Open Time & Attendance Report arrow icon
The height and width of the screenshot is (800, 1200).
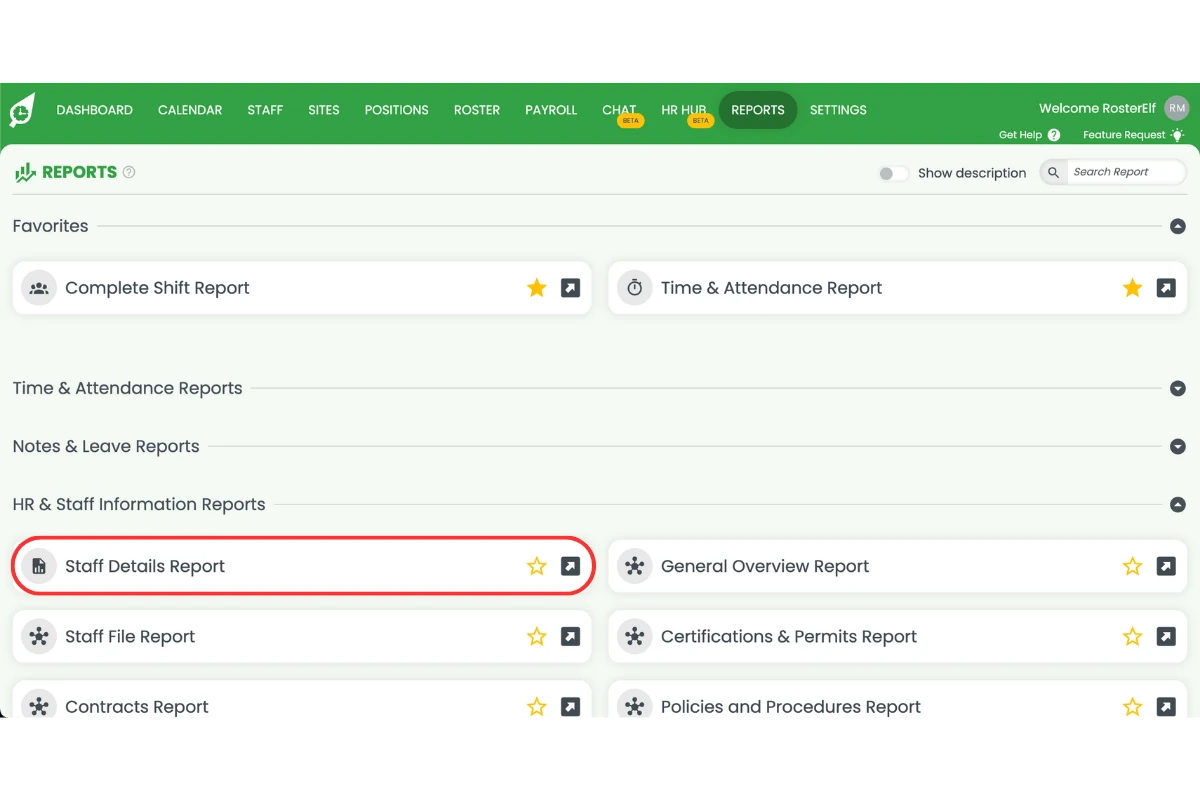1166,288
